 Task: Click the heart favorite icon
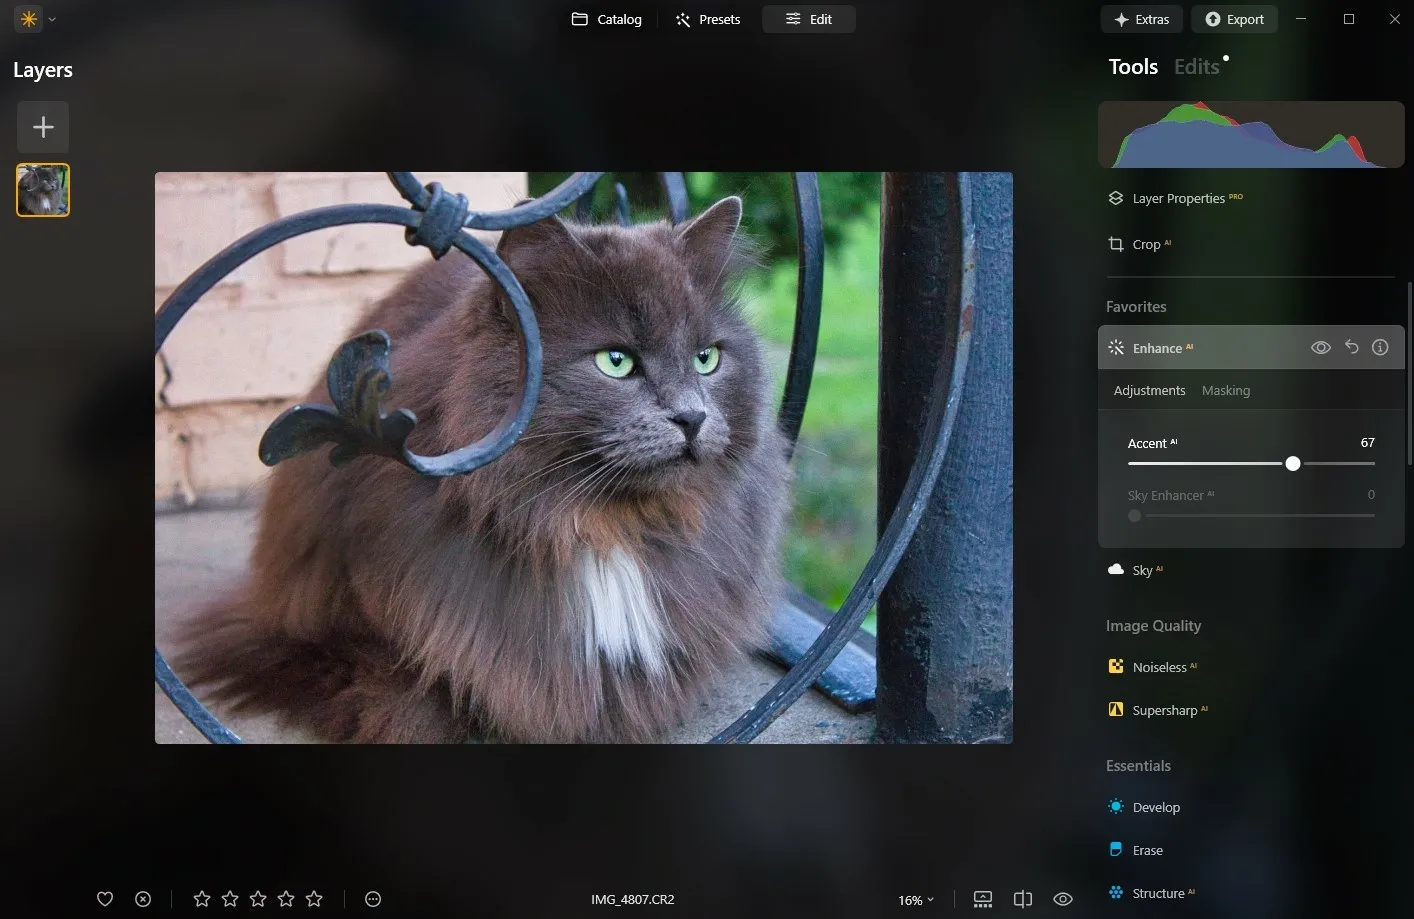(105, 899)
